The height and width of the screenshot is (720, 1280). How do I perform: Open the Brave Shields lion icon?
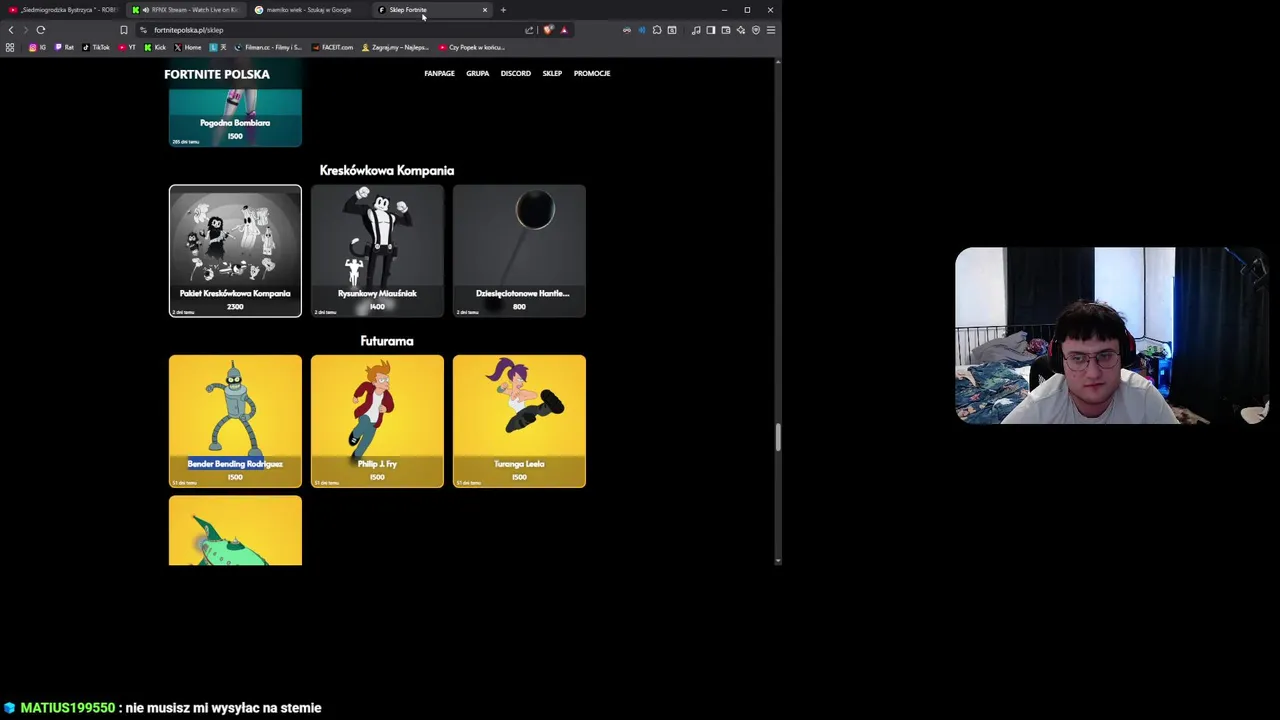pos(547,30)
